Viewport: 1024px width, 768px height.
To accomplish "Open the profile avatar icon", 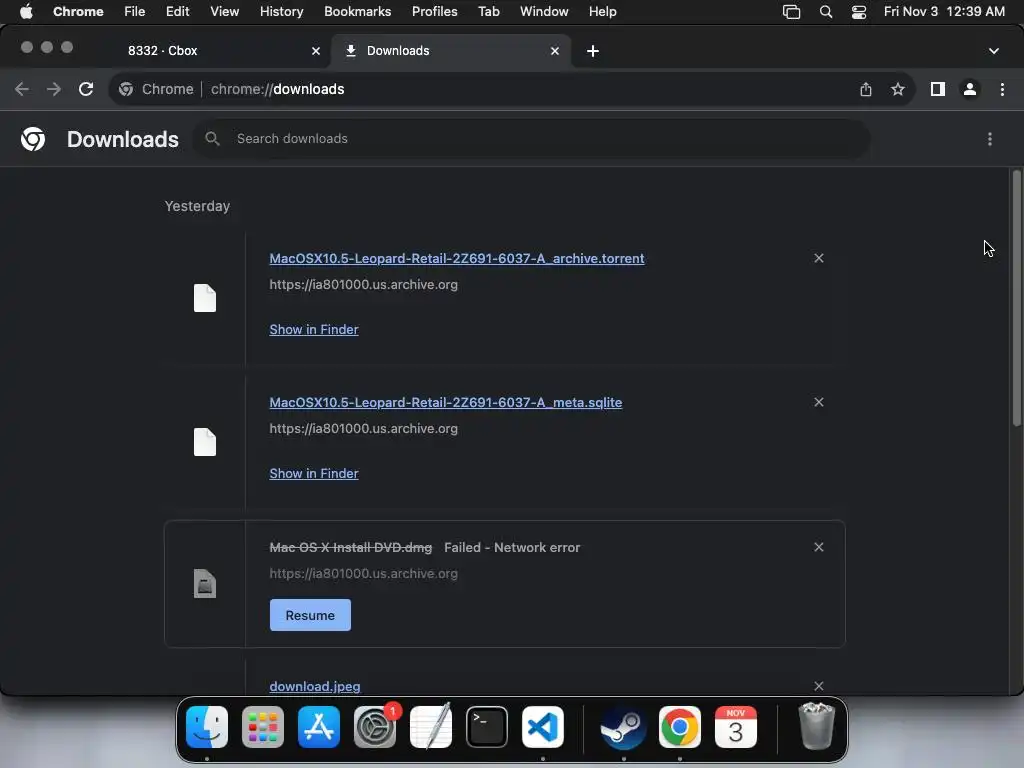I will (x=970, y=89).
